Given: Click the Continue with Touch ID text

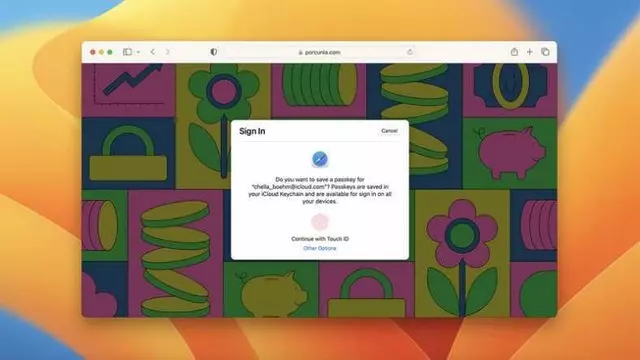Looking at the screenshot, I should click(x=320, y=239).
